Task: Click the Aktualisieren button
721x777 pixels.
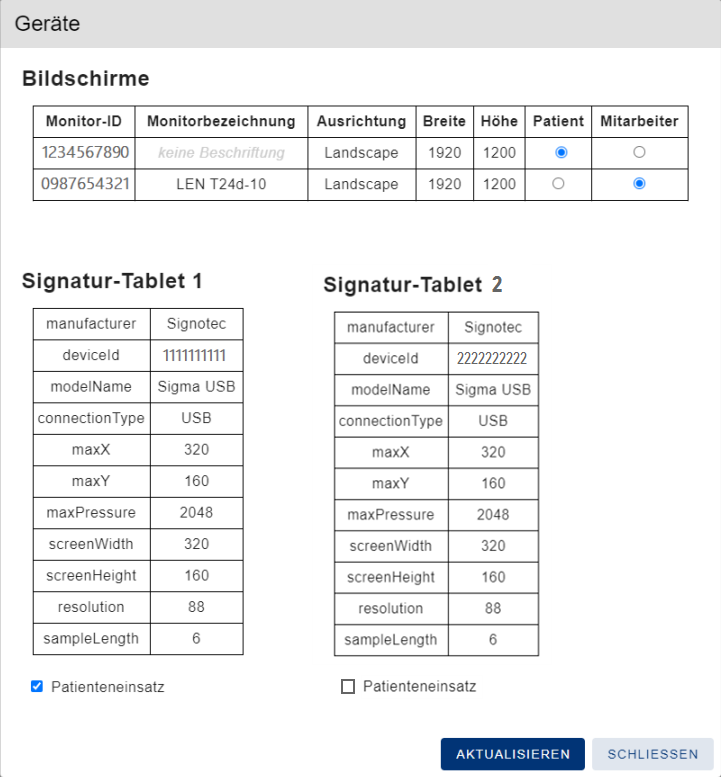Action: point(513,754)
